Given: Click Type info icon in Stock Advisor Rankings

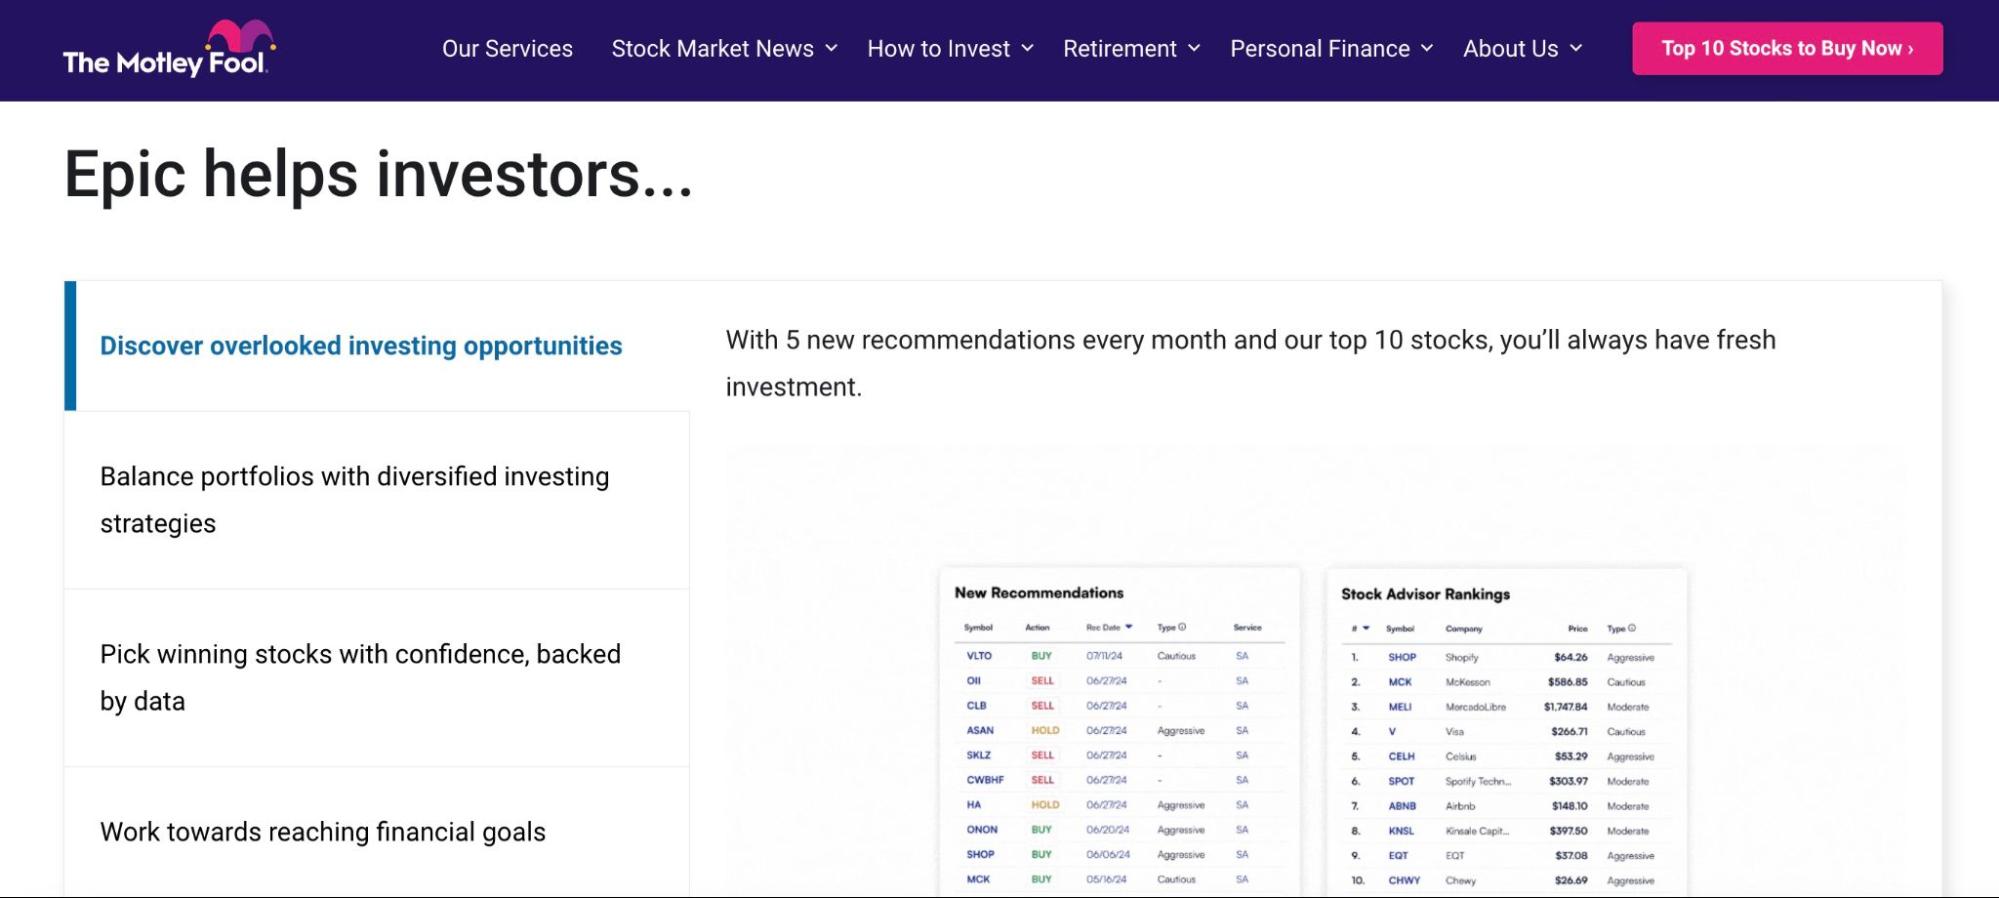Looking at the screenshot, I should pyautogui.click(x=1632, y=628).
